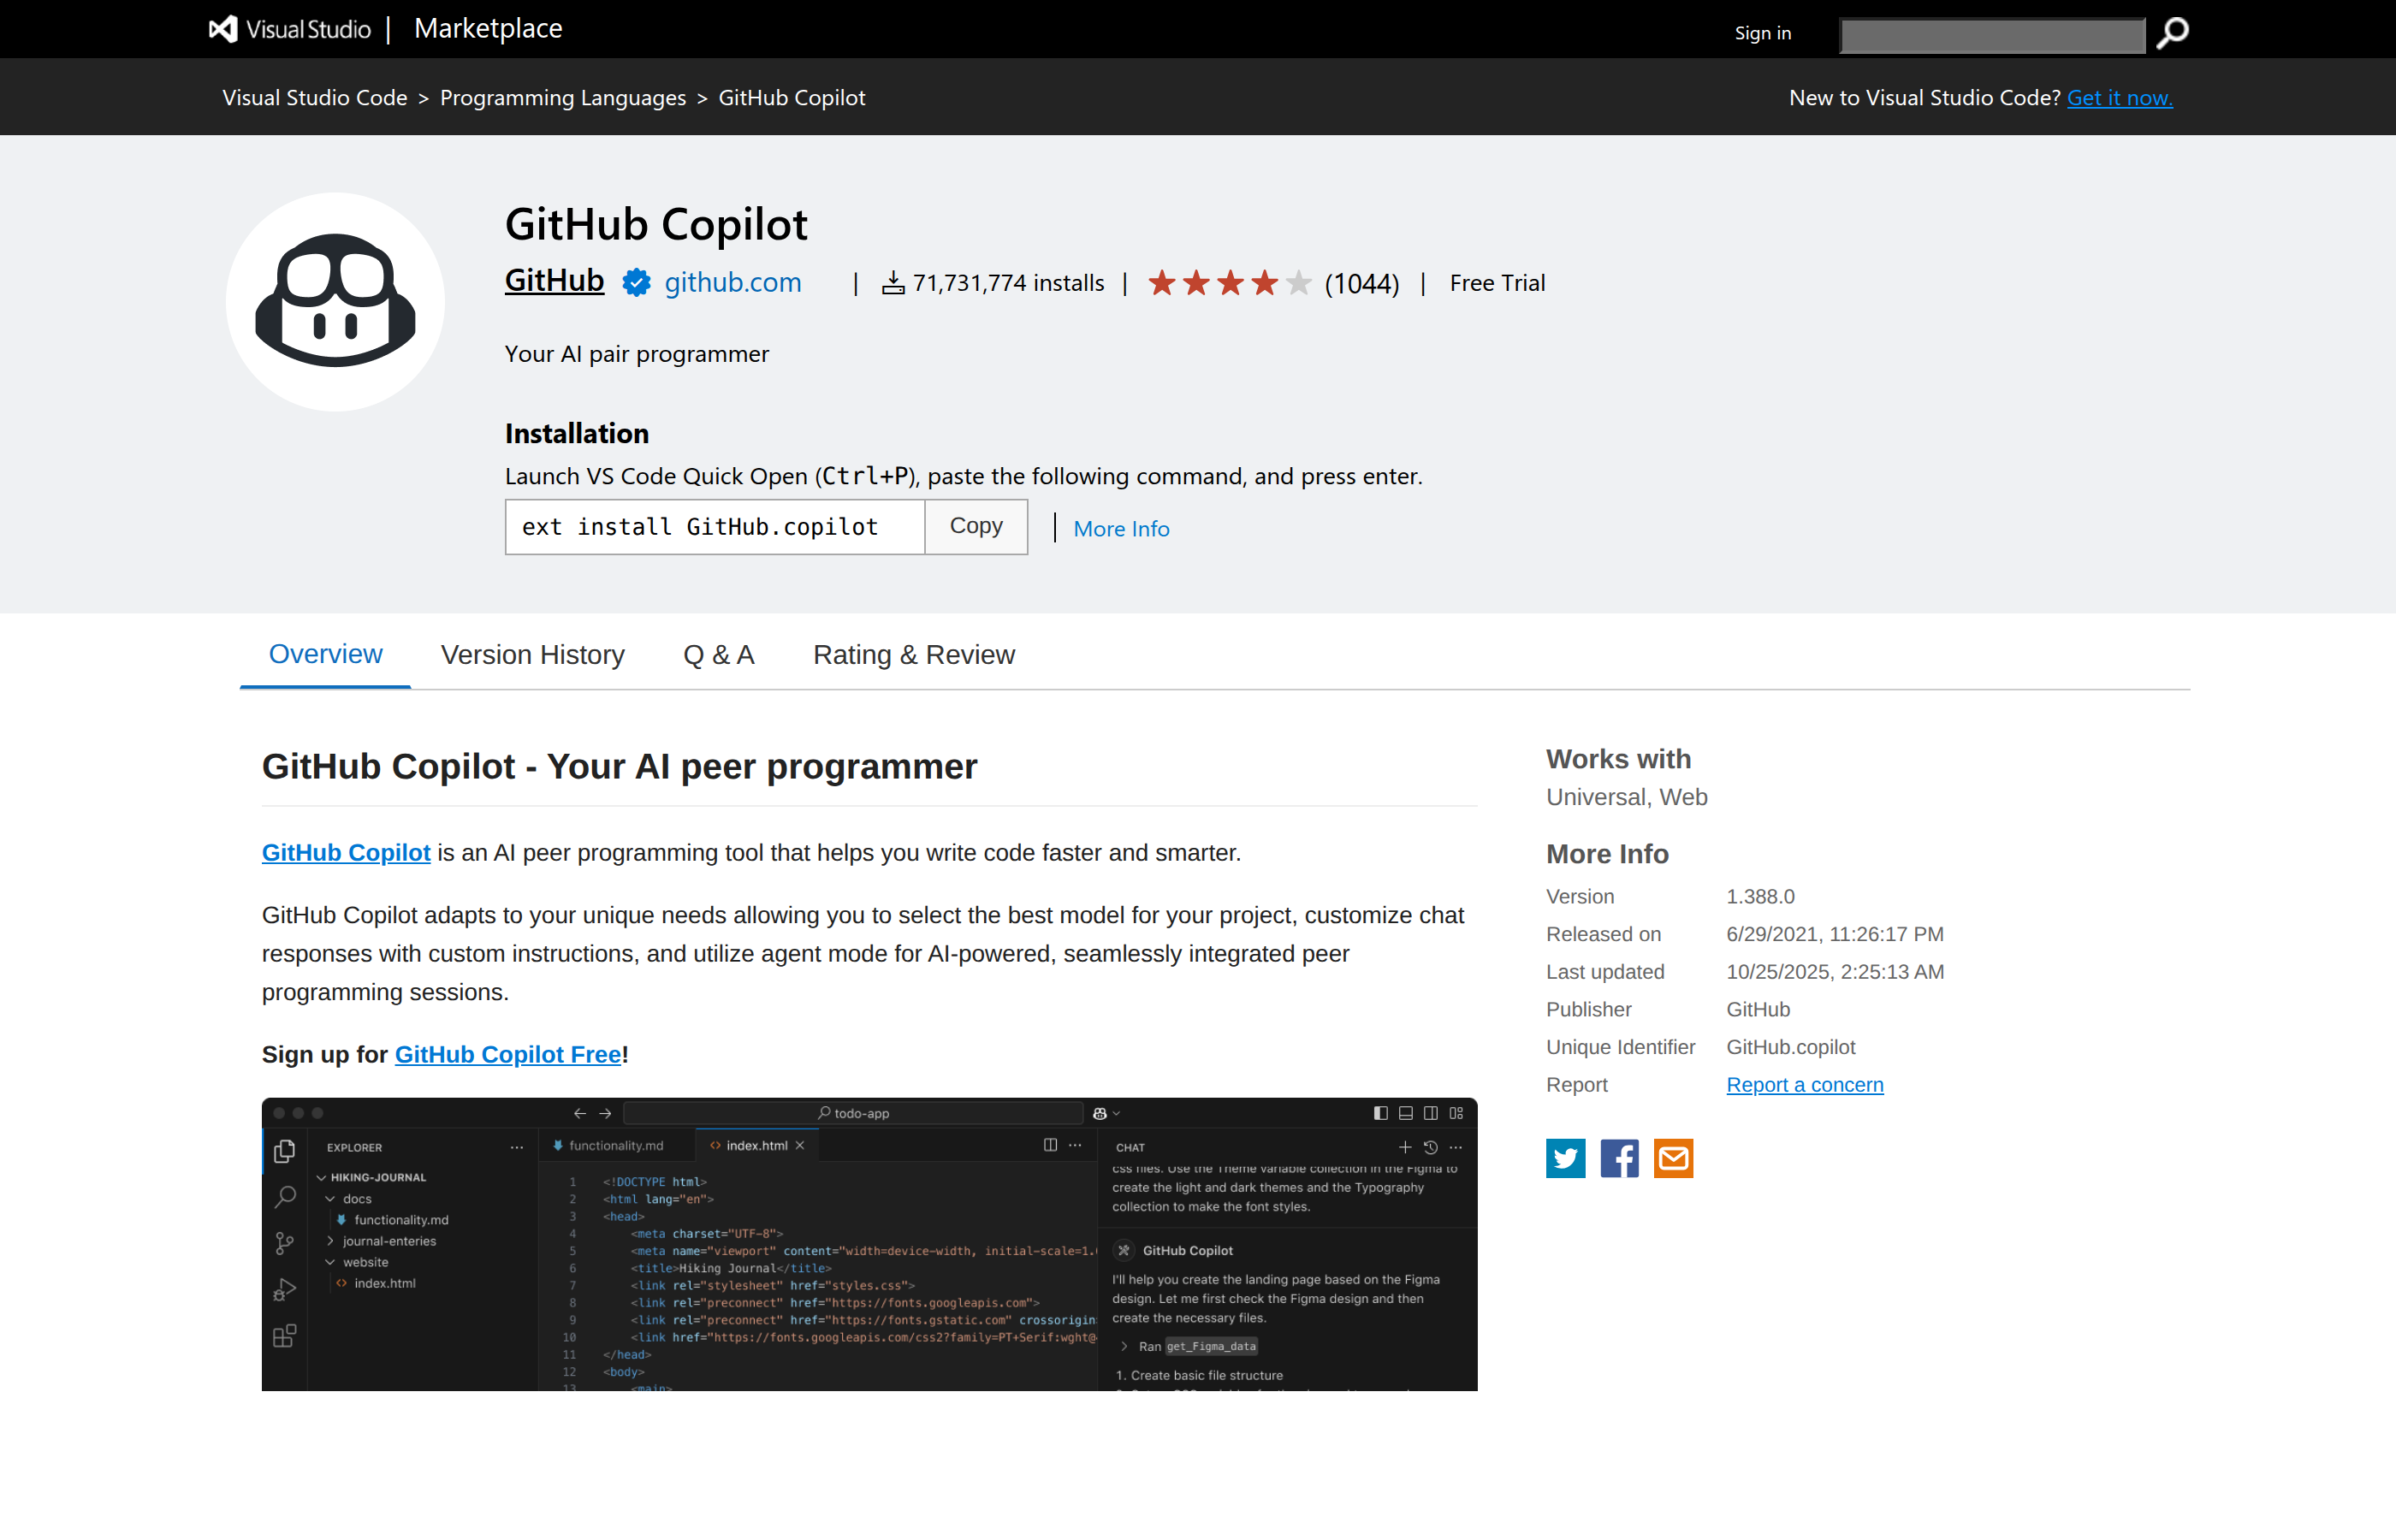Click the marketplace search input field
The height and width of the screenshot is (1540, 2396).
1992,34
